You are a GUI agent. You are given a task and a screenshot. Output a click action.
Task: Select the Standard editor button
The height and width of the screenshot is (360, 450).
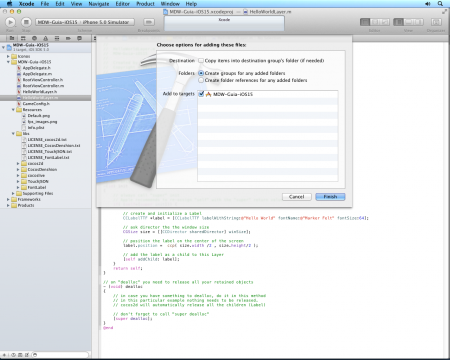365,22
